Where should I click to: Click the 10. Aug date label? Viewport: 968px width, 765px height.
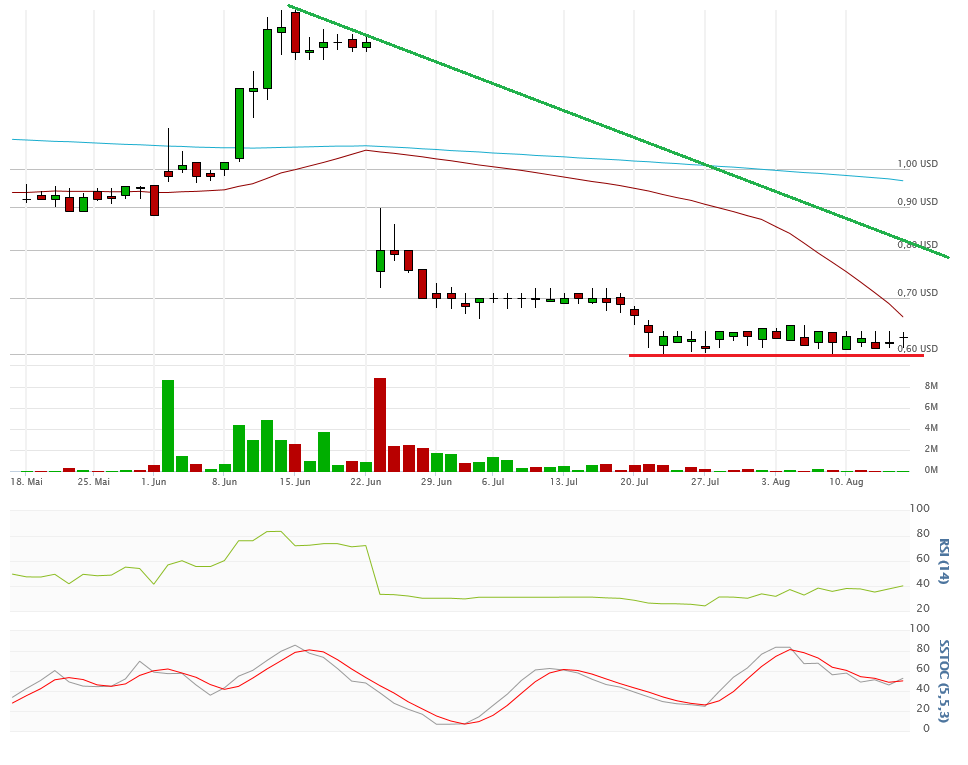pyautogui.click(x=848, y=482)
